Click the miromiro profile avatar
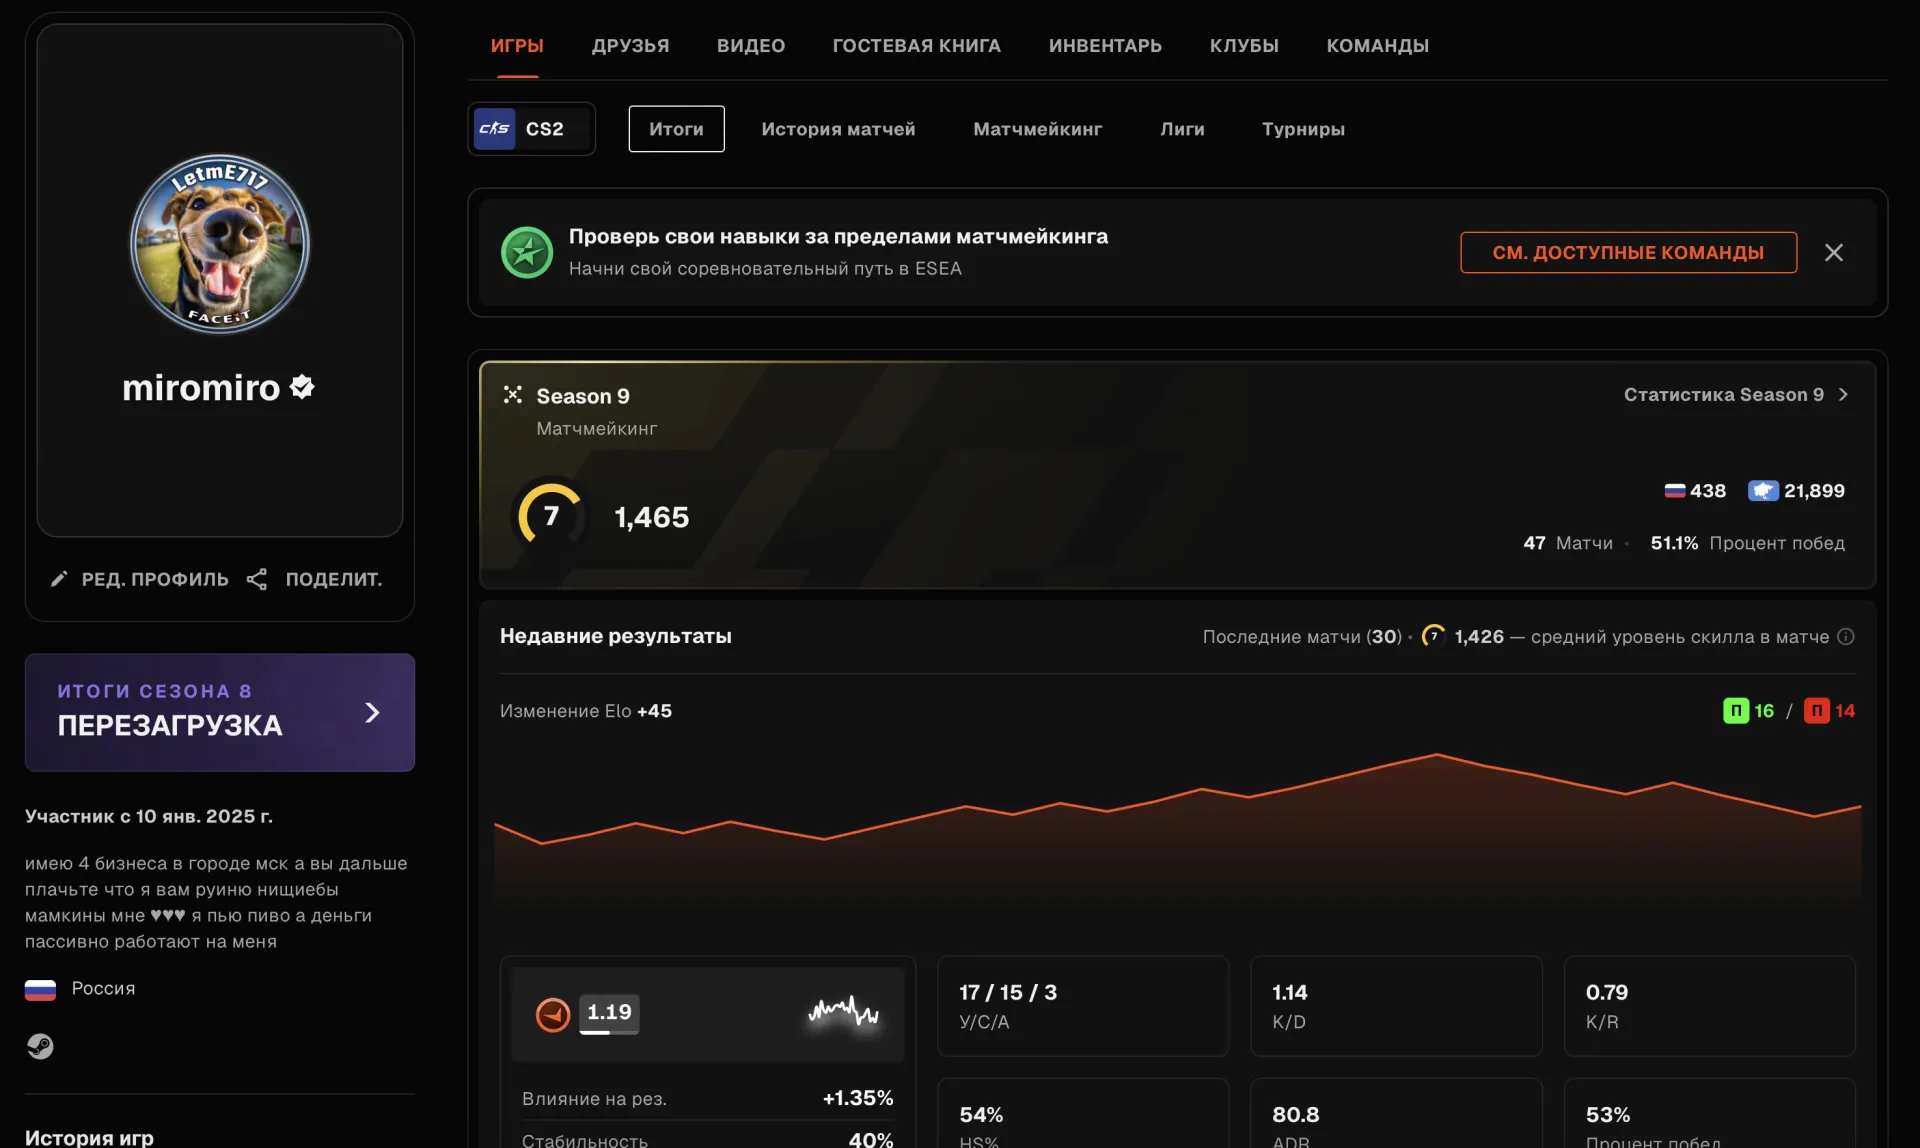This screenshot has width=1920, height=1148. tap(220, 243)
